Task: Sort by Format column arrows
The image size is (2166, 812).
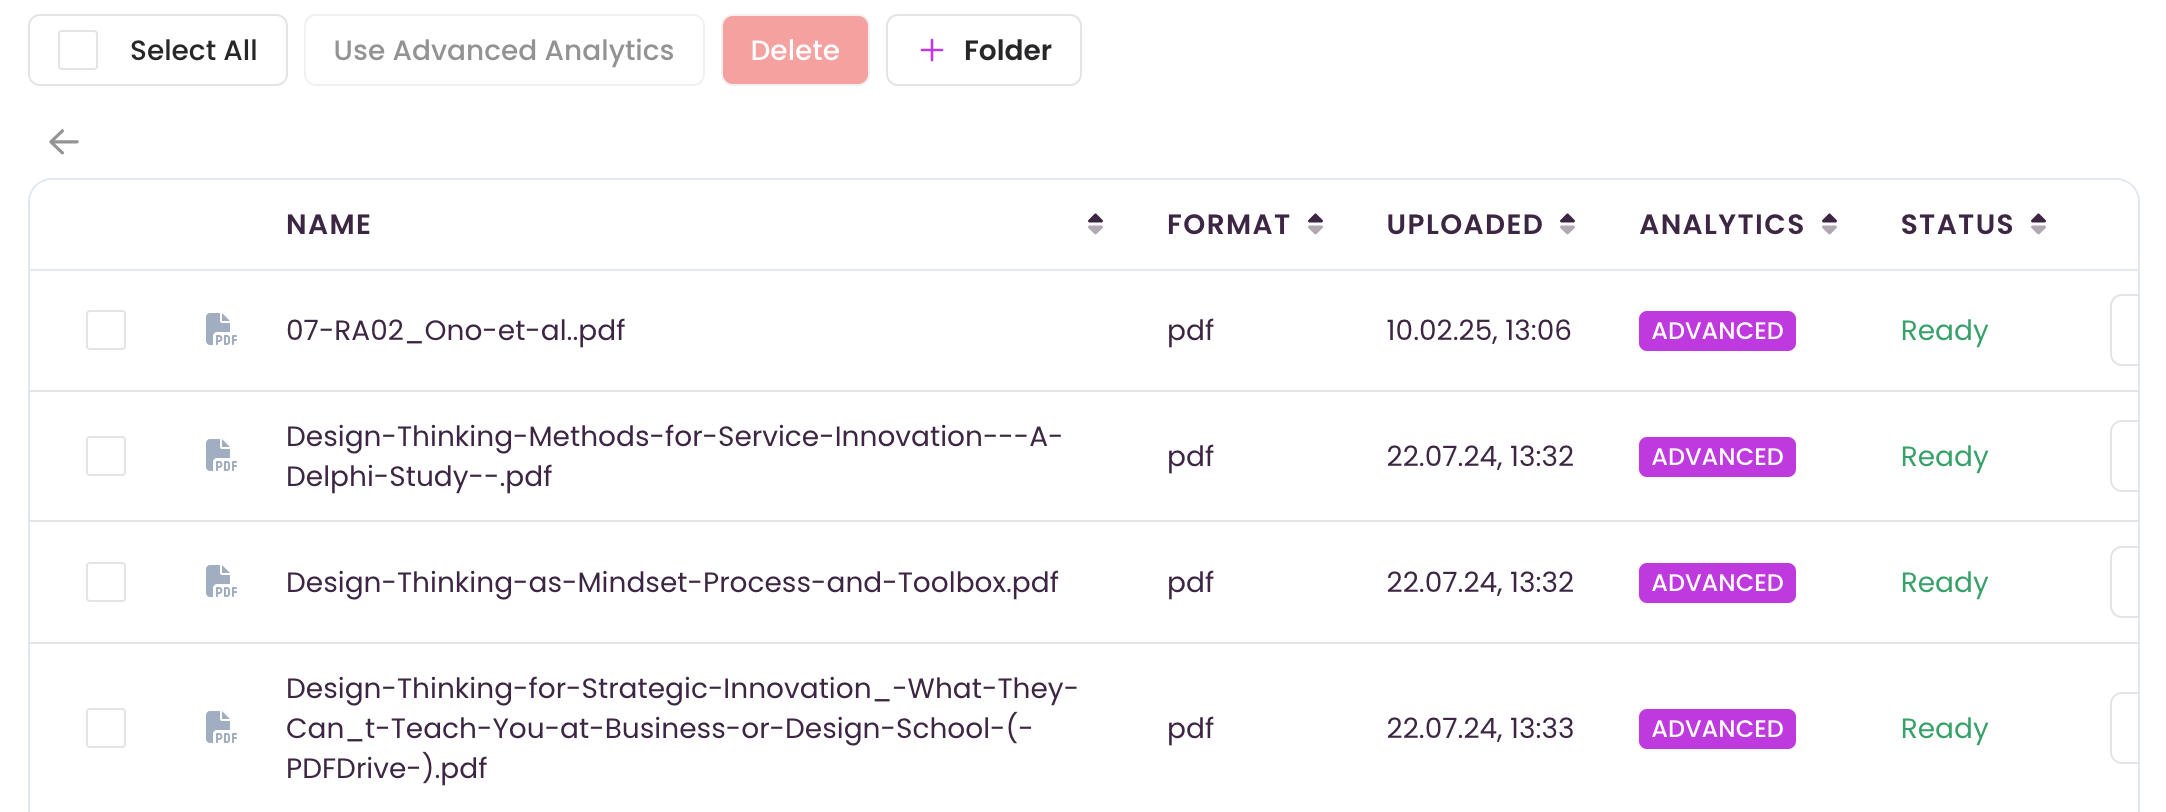Action: tap(1315, 224)
